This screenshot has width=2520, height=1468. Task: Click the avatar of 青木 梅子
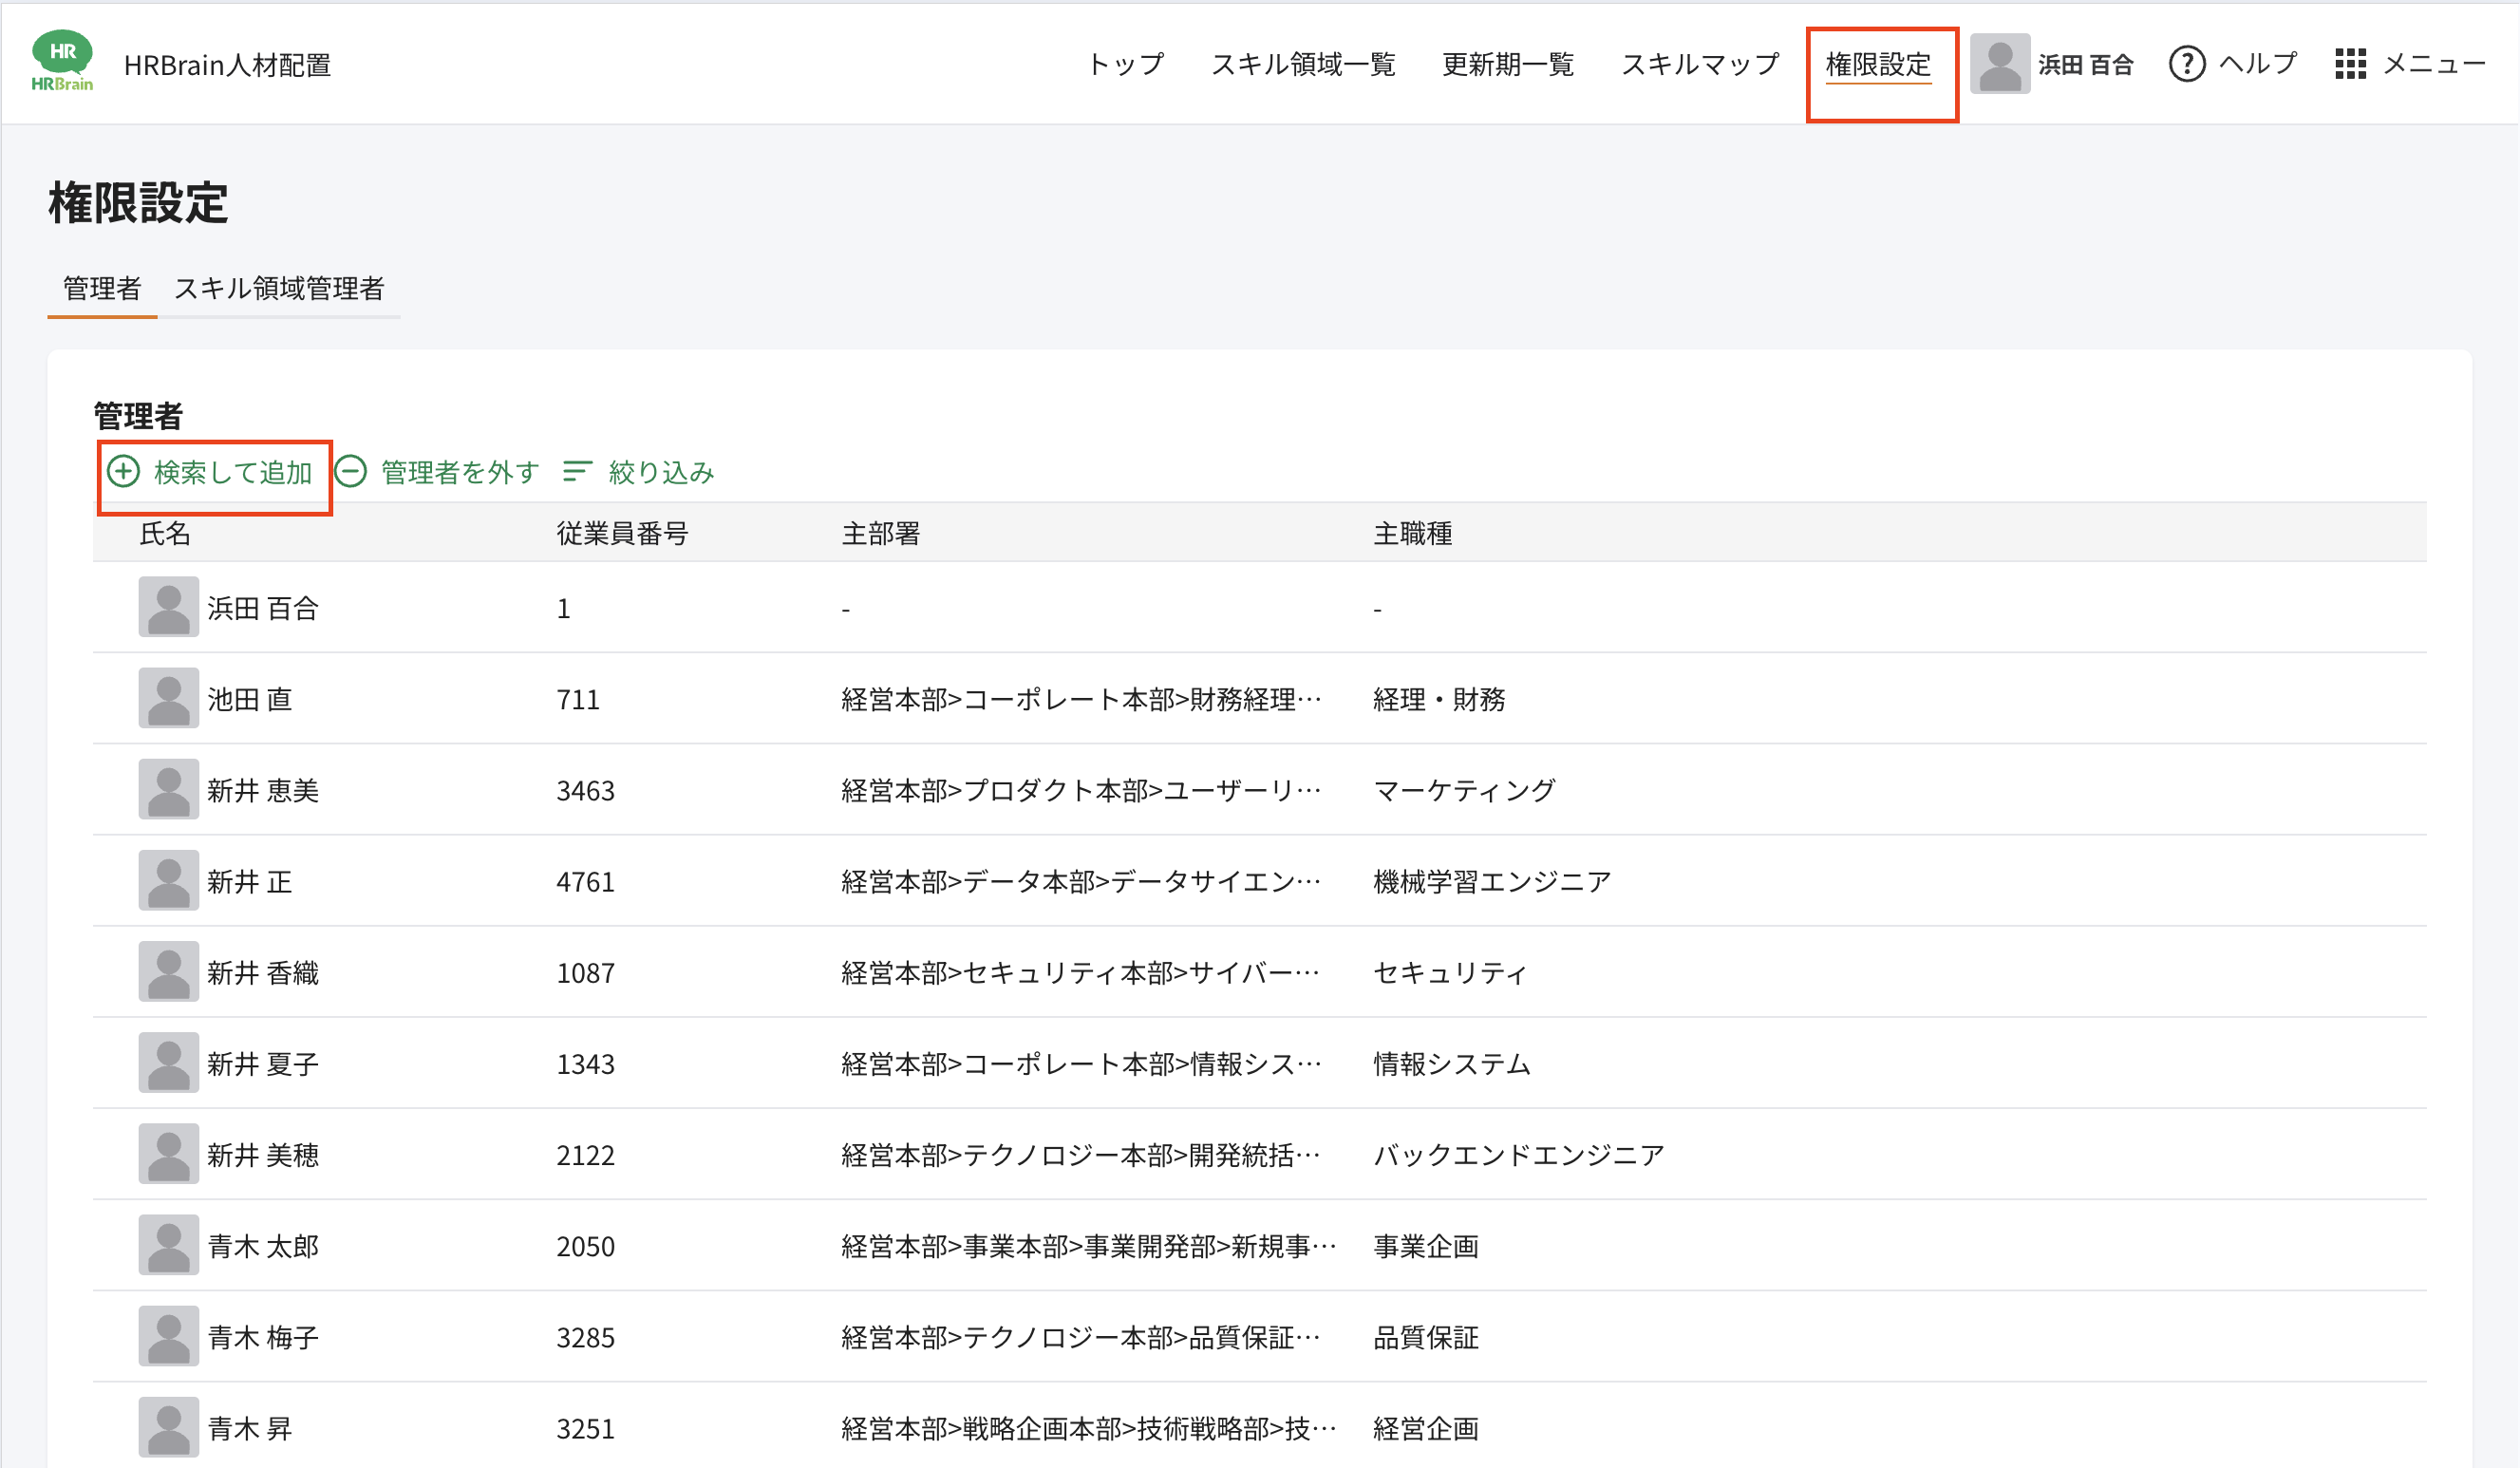[x=168, y=1336]
